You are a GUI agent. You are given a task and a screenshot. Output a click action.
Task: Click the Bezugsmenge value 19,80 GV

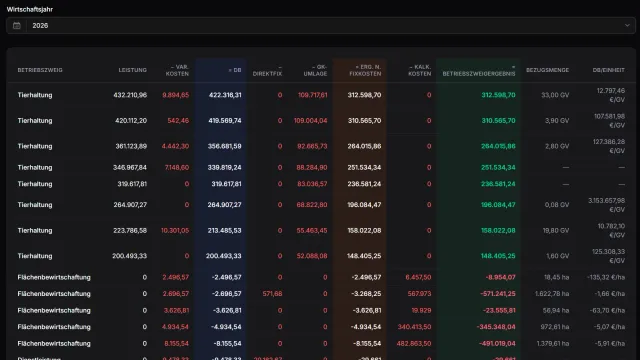556,231
